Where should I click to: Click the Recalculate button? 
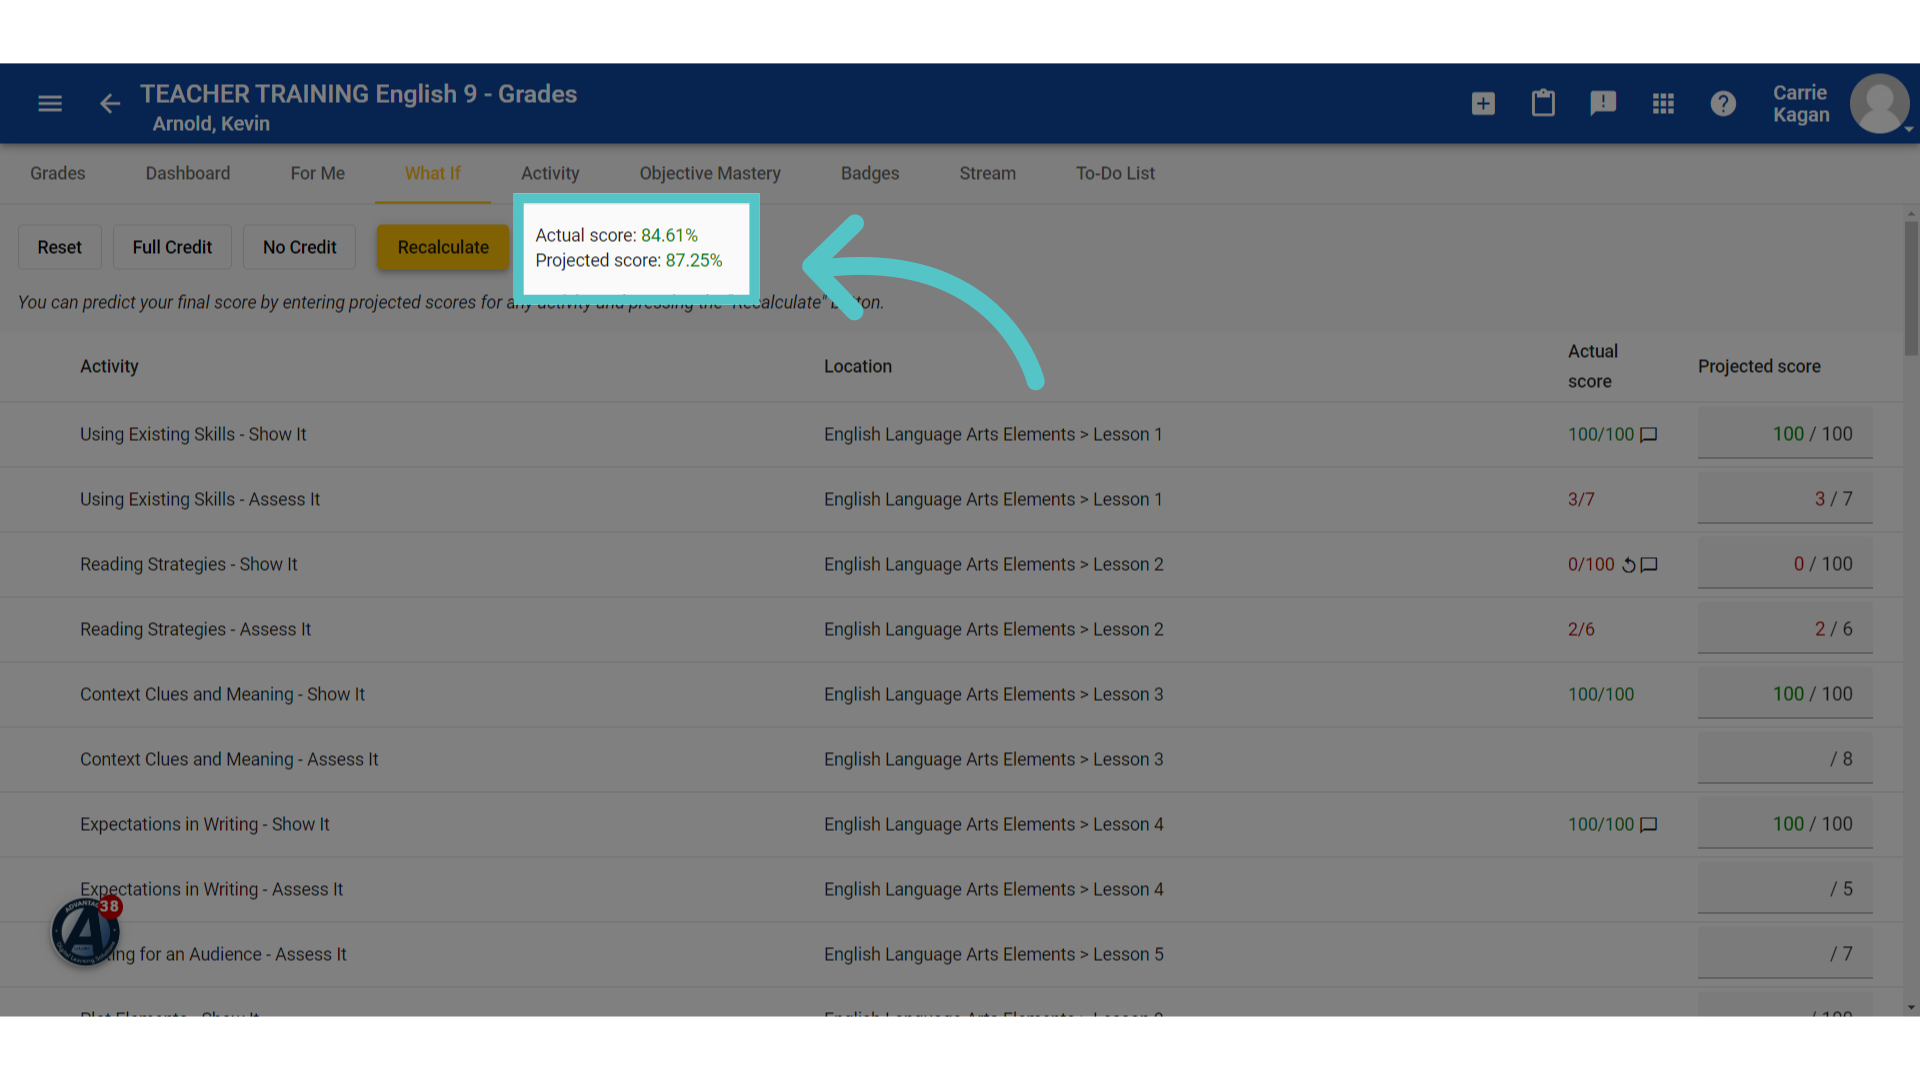443,247
